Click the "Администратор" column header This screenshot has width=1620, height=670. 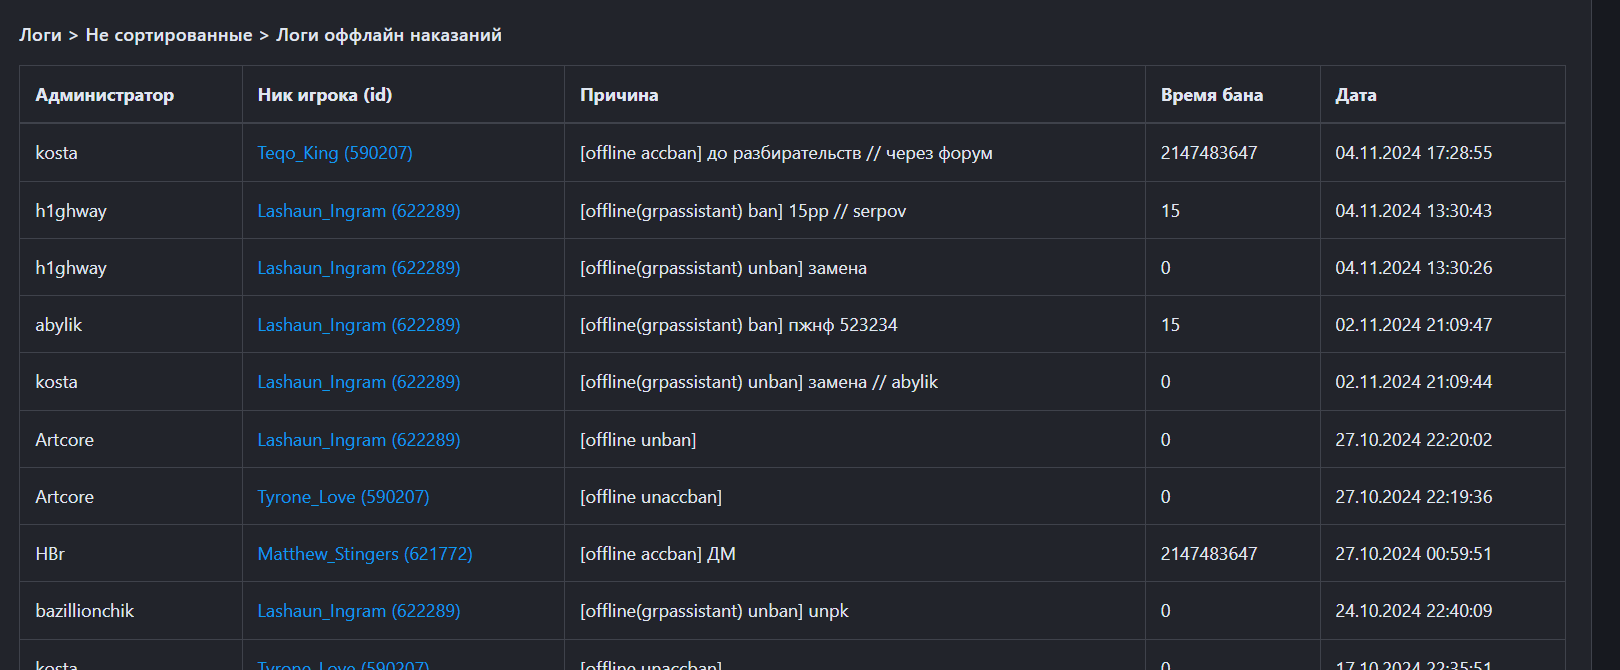104,95
